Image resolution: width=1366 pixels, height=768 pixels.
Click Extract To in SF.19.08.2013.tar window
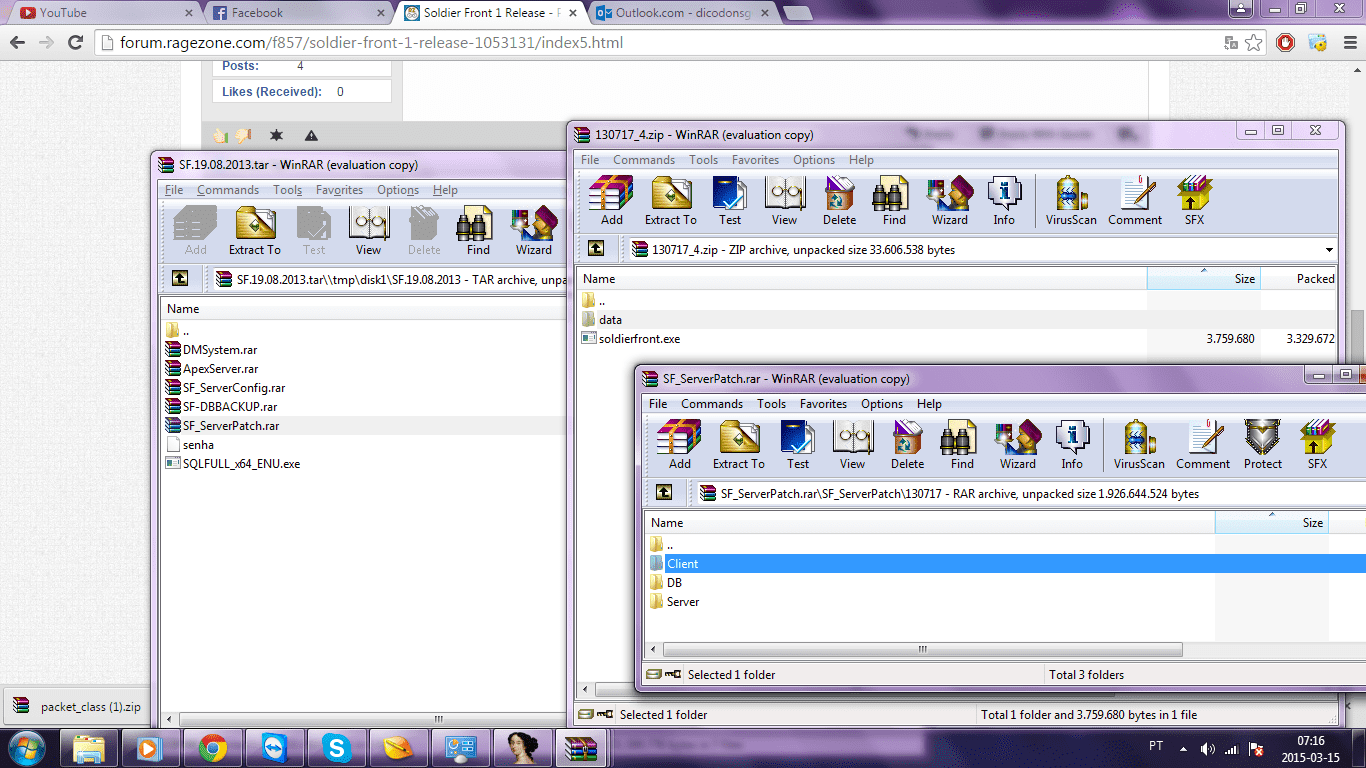[255, 231]
